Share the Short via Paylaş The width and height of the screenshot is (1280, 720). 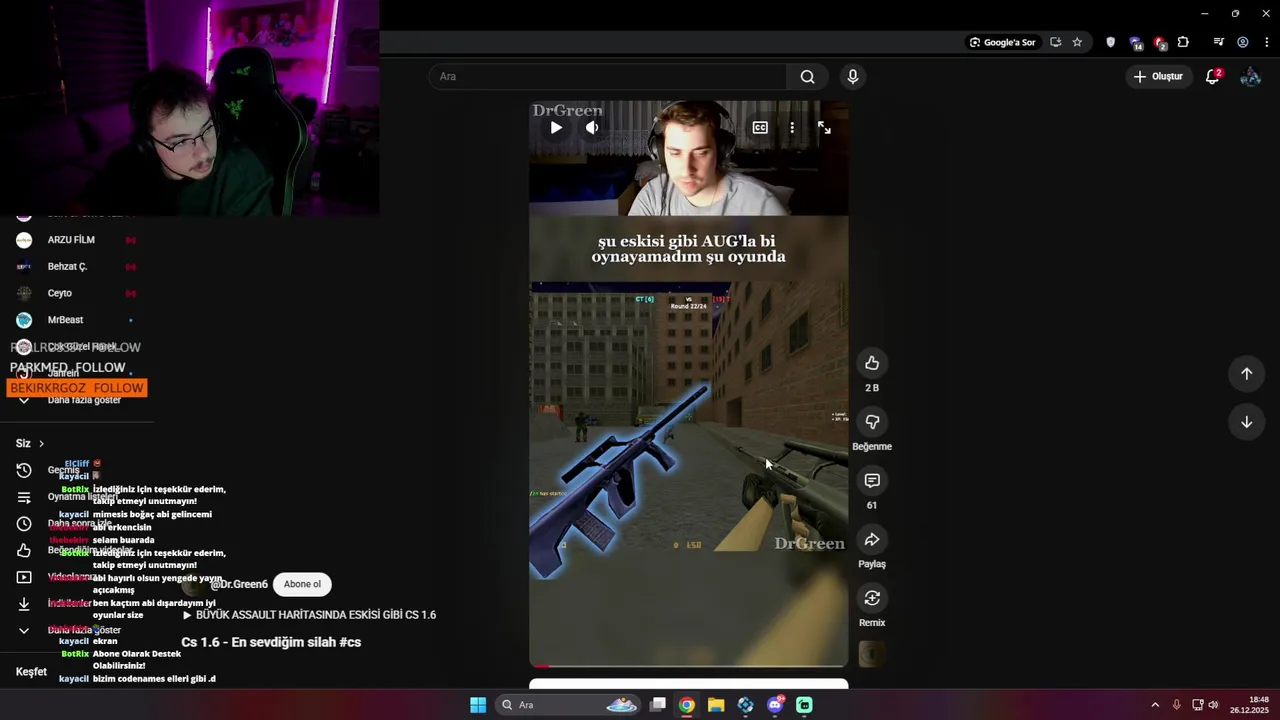[872, 540]
